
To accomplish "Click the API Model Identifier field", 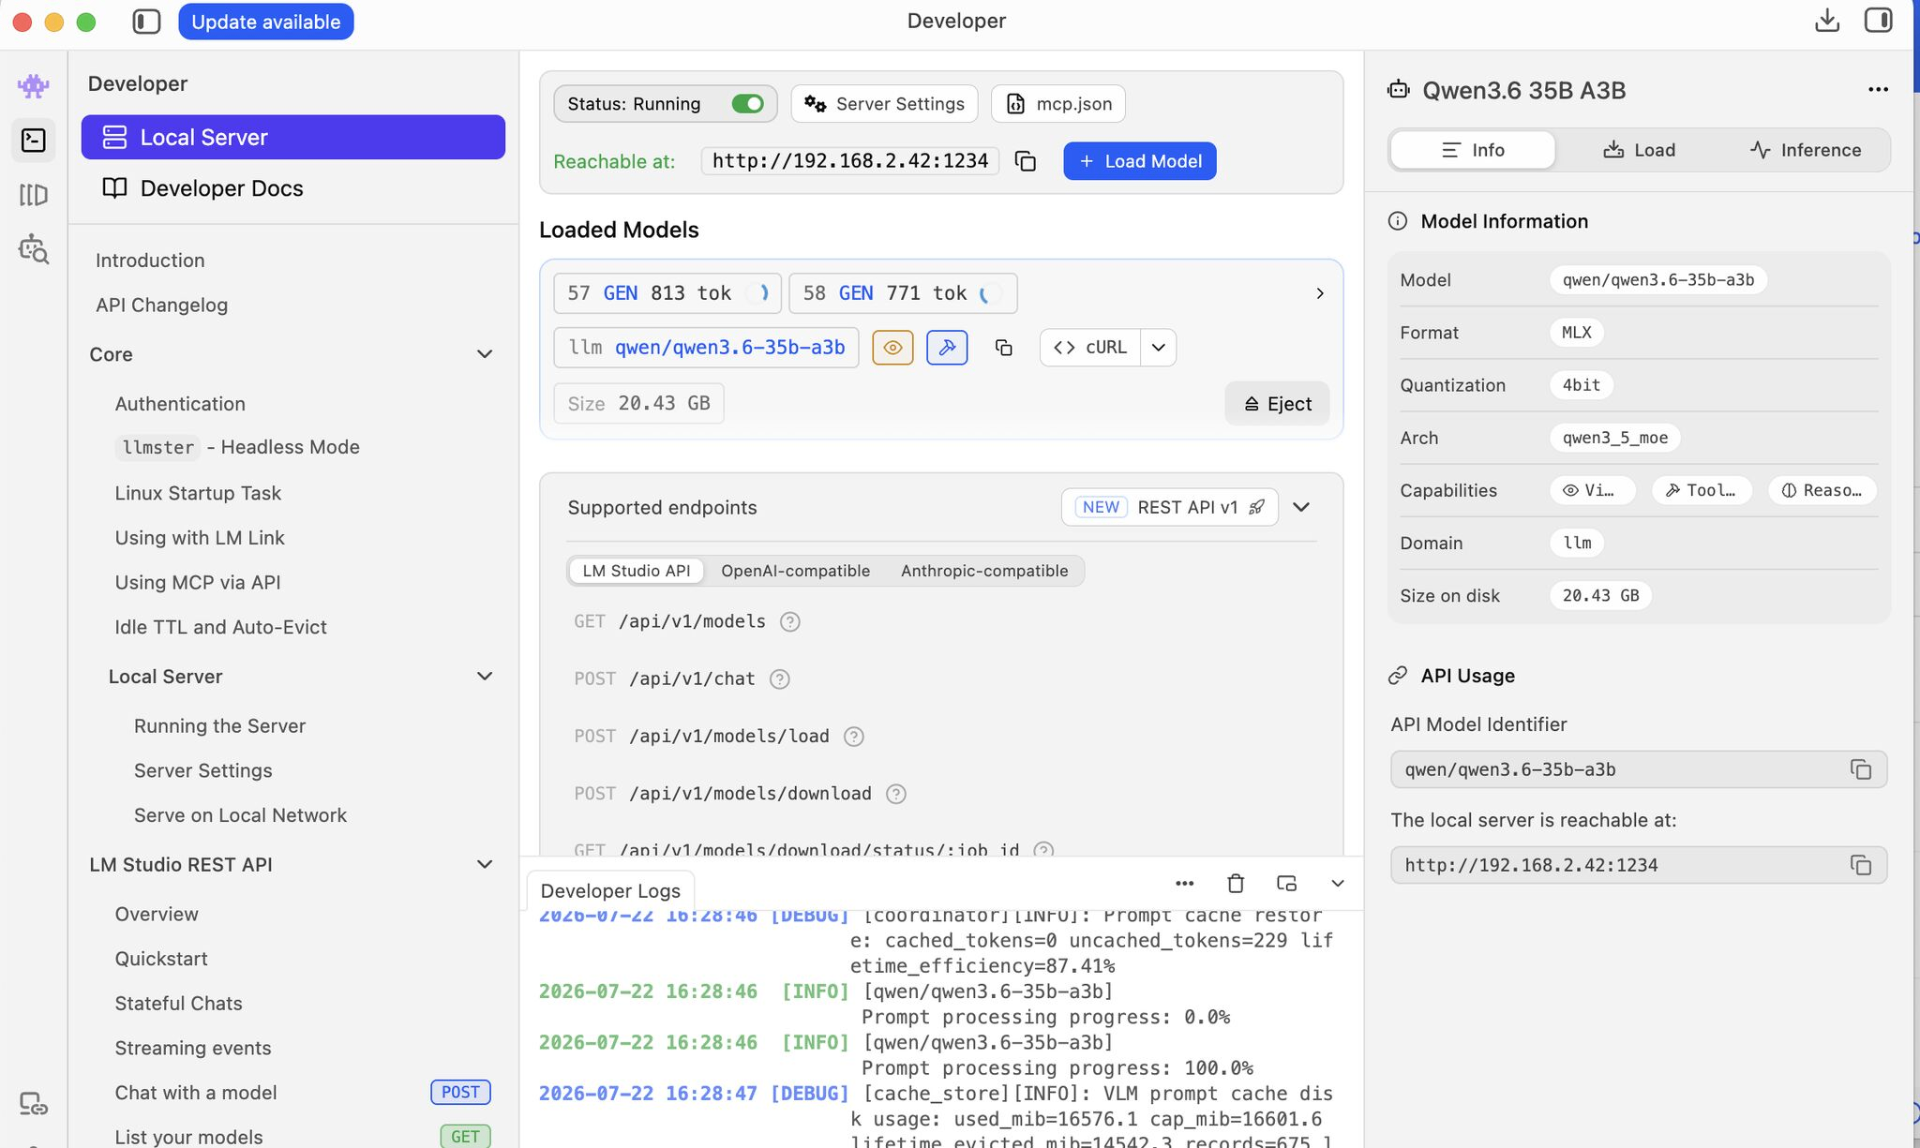I will tap(1638, 769).
